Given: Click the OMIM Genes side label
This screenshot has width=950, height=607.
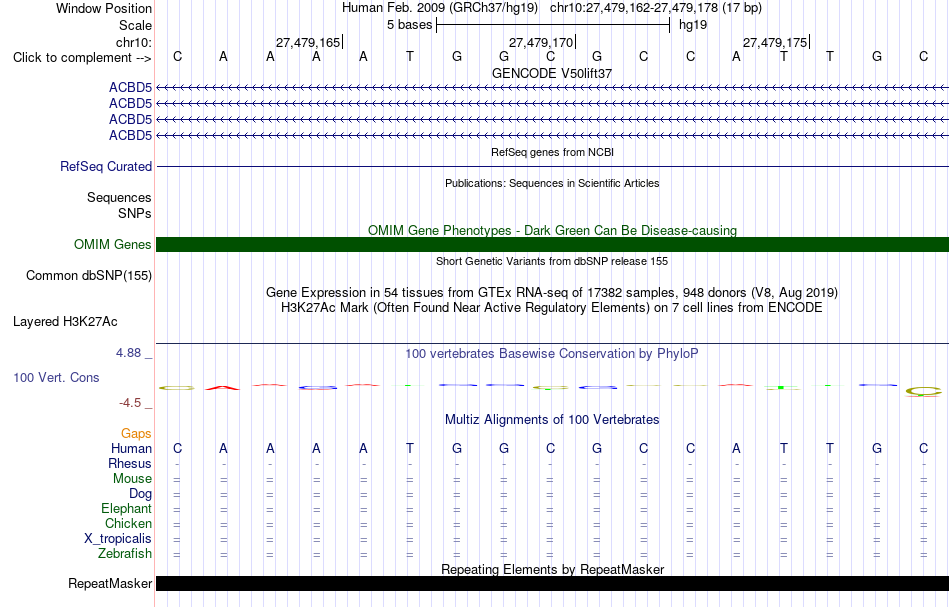Looking at the screenshot, I should coord(113,244).
